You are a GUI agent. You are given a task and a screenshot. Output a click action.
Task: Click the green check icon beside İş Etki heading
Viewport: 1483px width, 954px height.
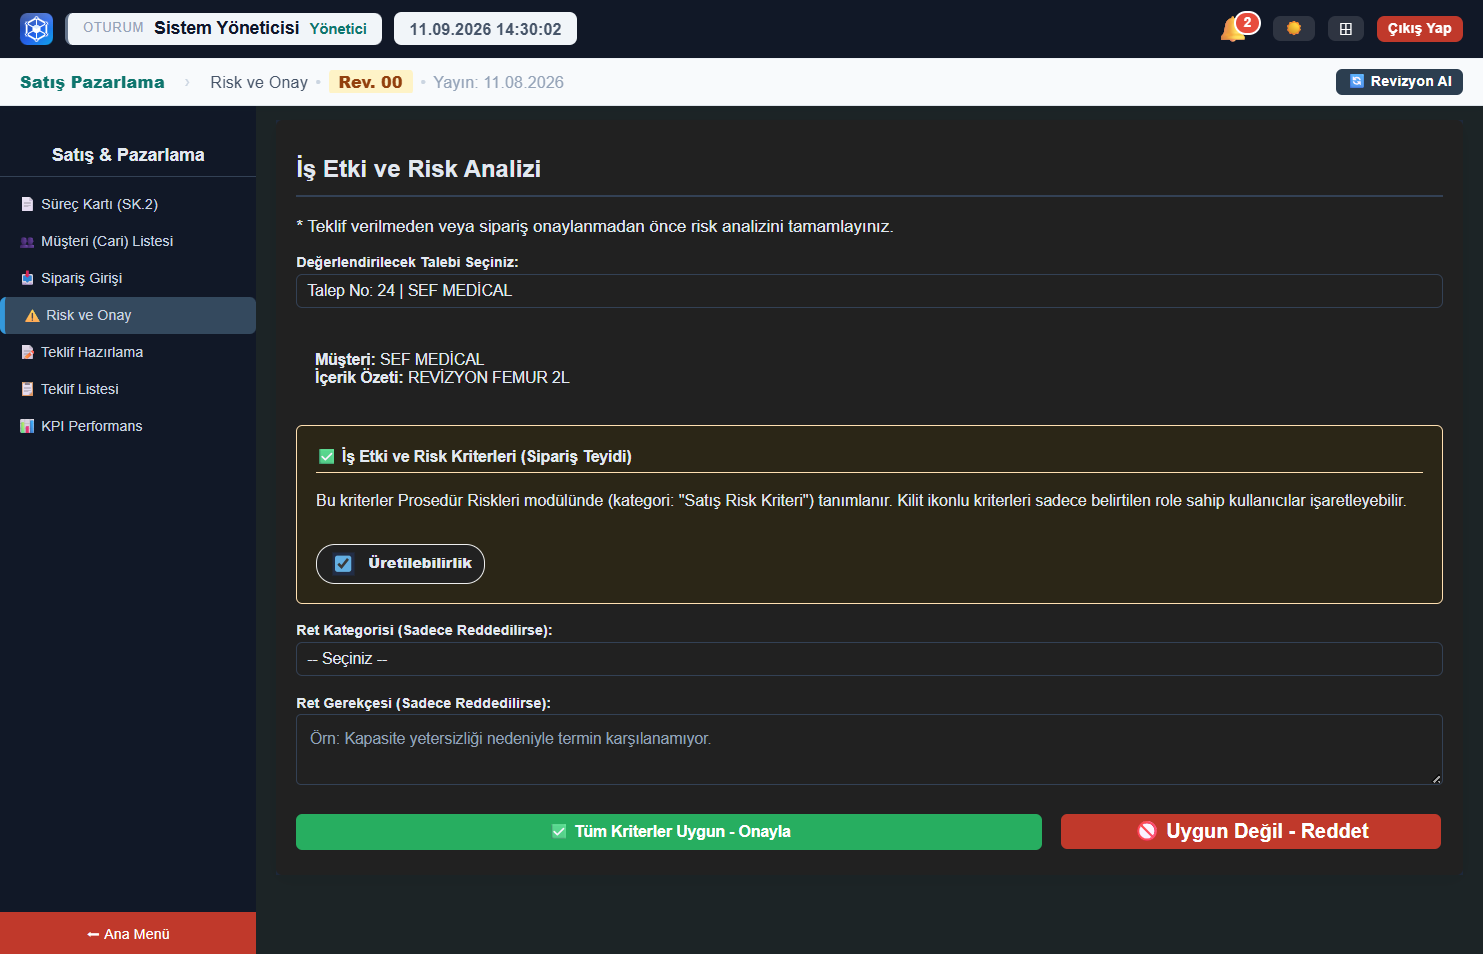(326, 456)
